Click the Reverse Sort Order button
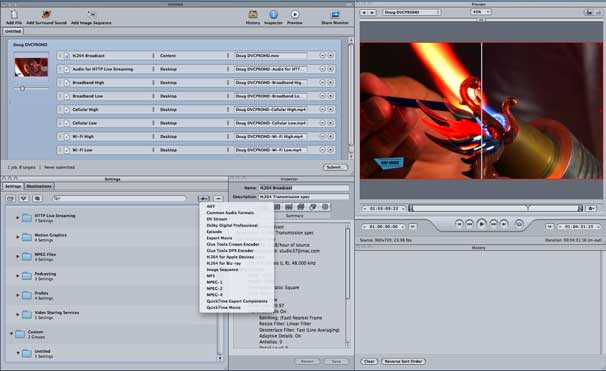The height and width of the screenshot is (371, 606). [x=403, y=361]
